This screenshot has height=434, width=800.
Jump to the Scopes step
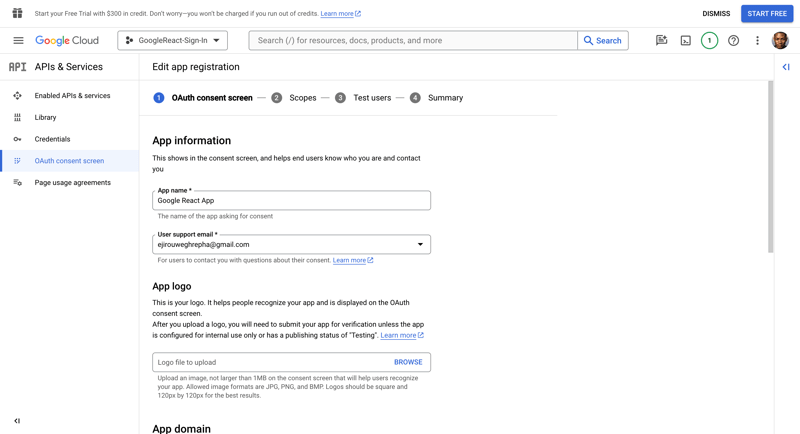tap(303, 97)
